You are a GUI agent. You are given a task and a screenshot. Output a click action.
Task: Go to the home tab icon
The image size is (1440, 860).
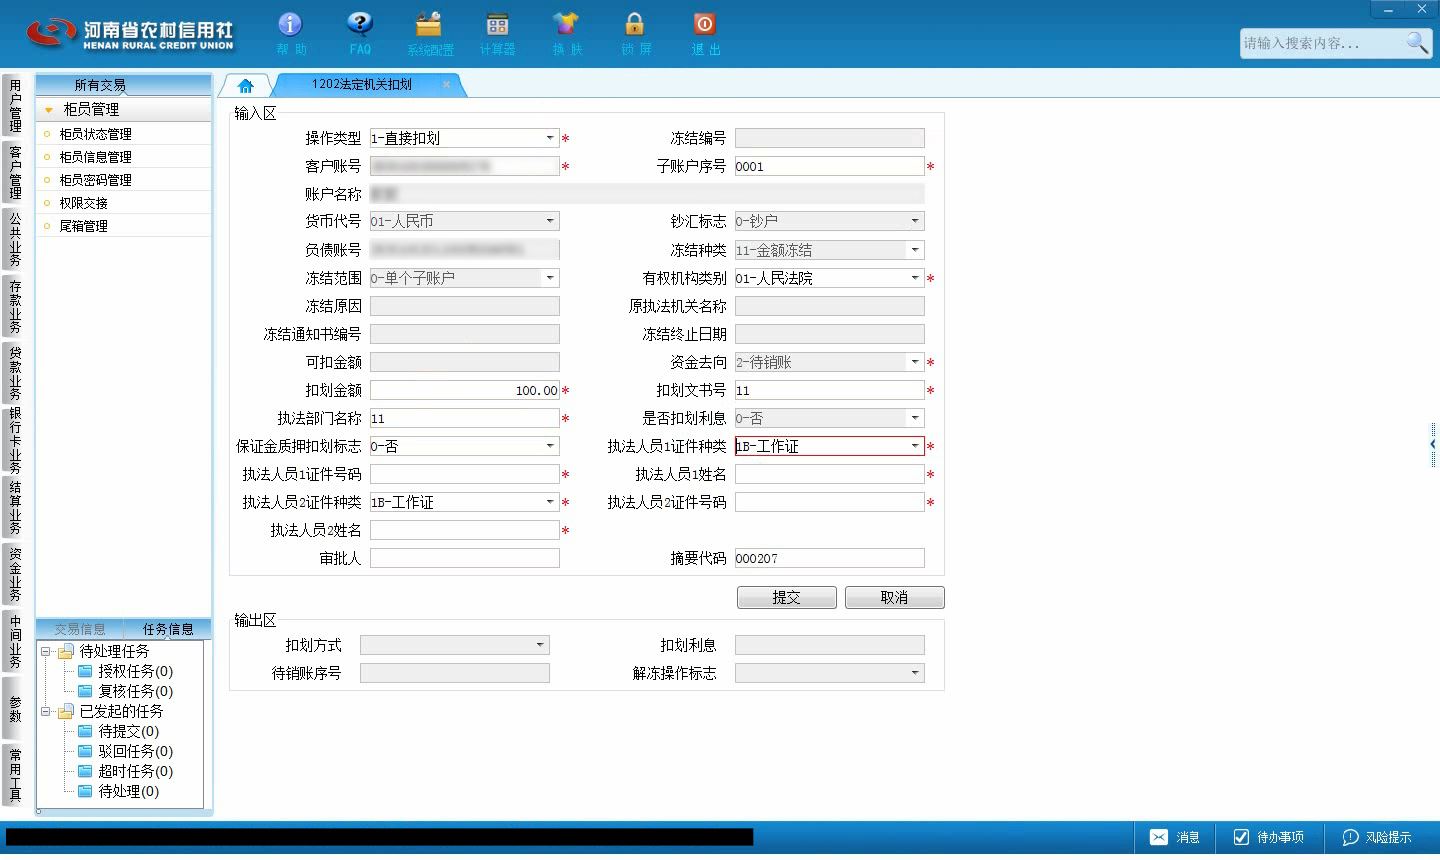(246, 86)
